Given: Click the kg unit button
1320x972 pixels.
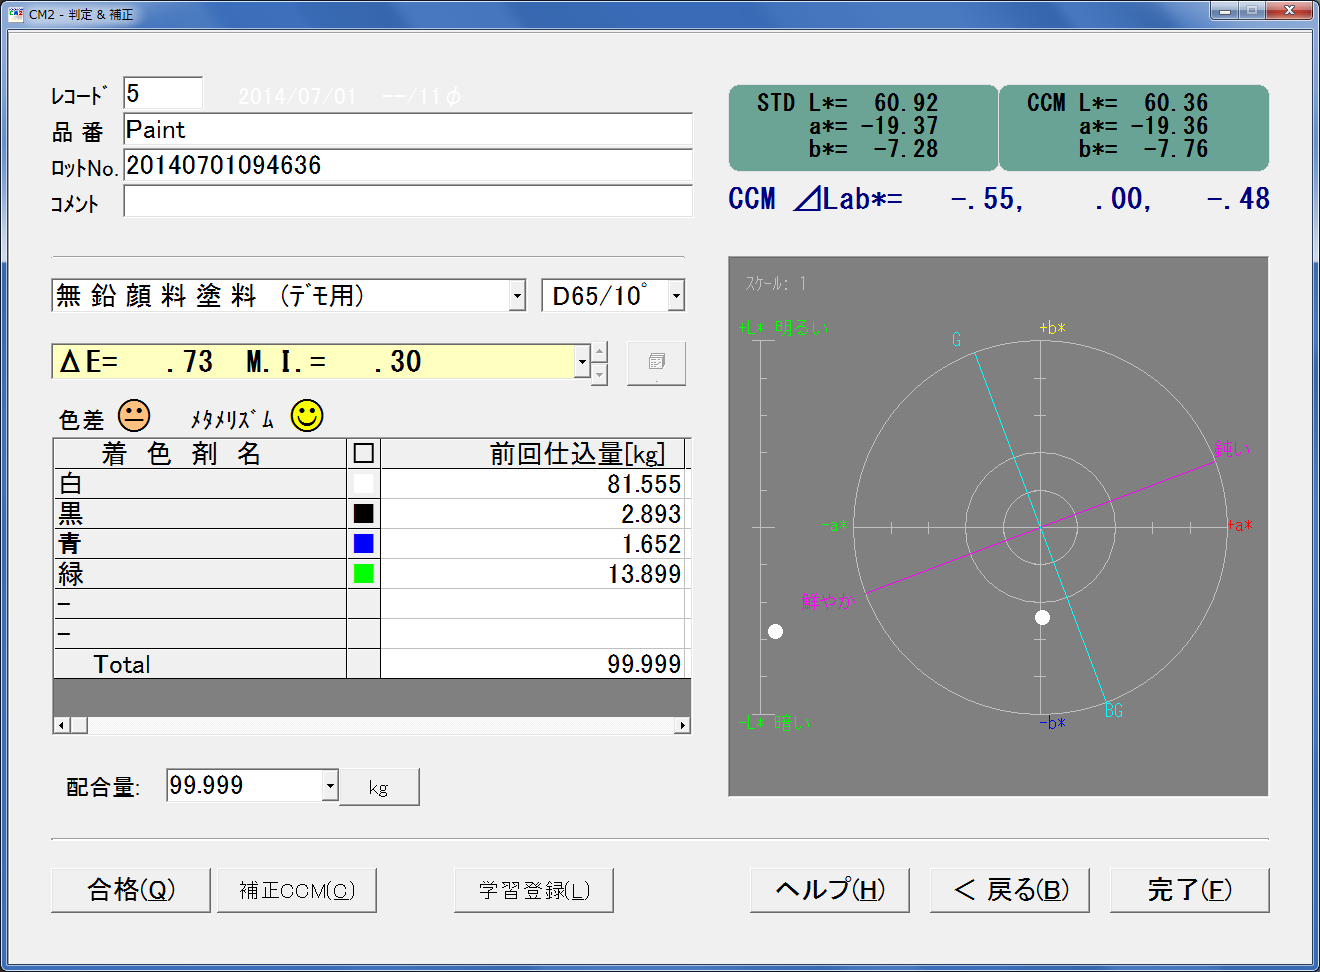Looking at the screenshot, I should point(379,787).
